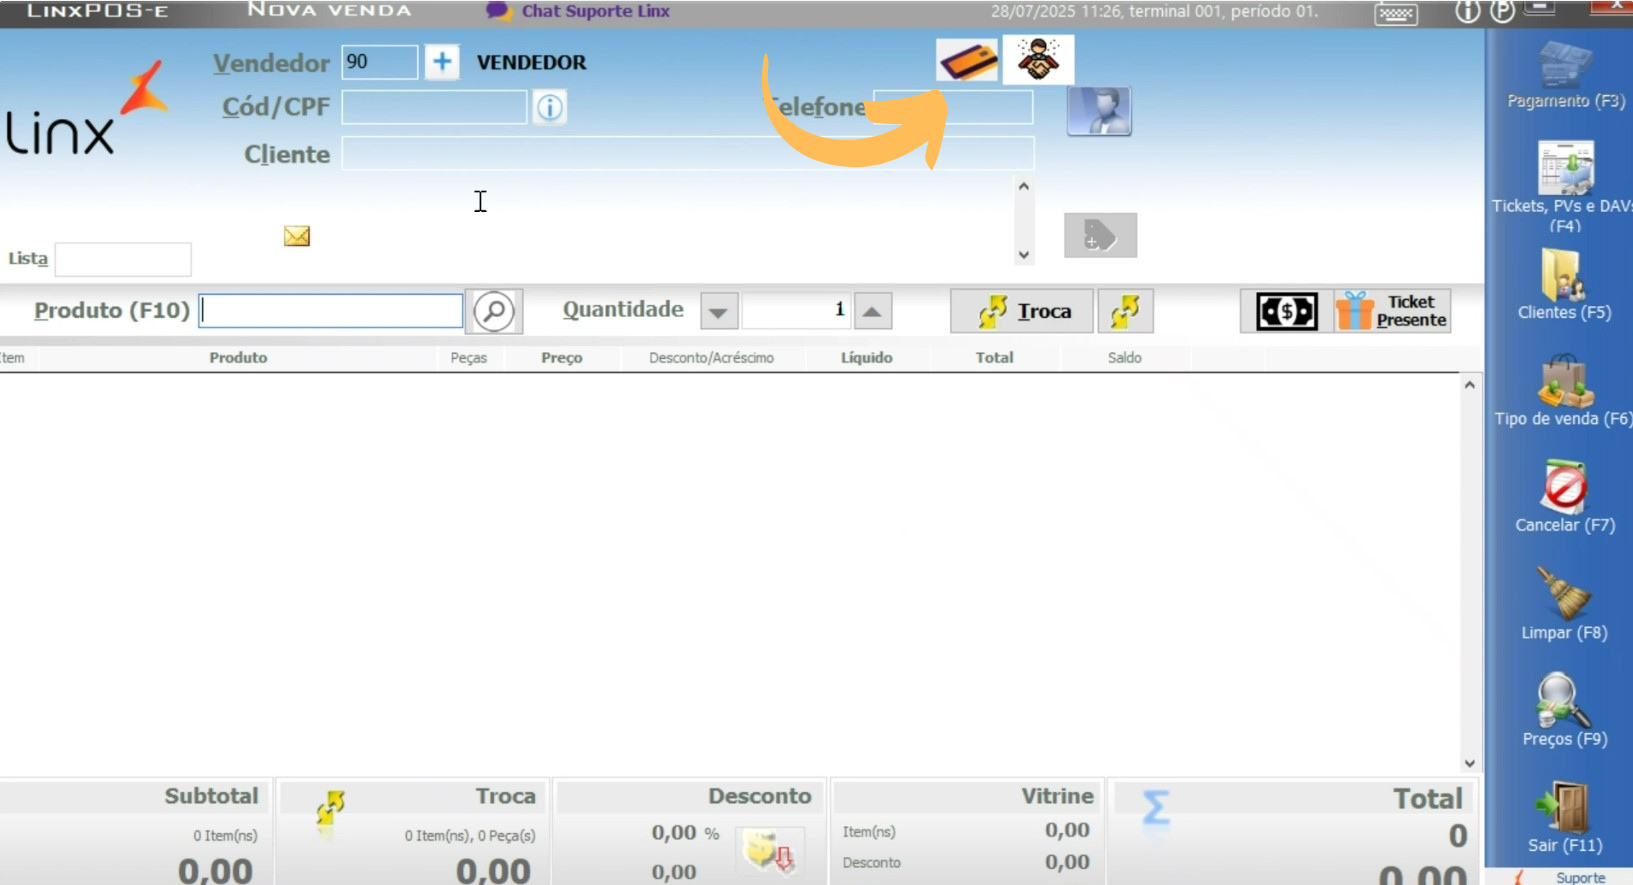Click the Saldo column header
This screenshot has height=885, width=1633.
[x=1125, y=358]
